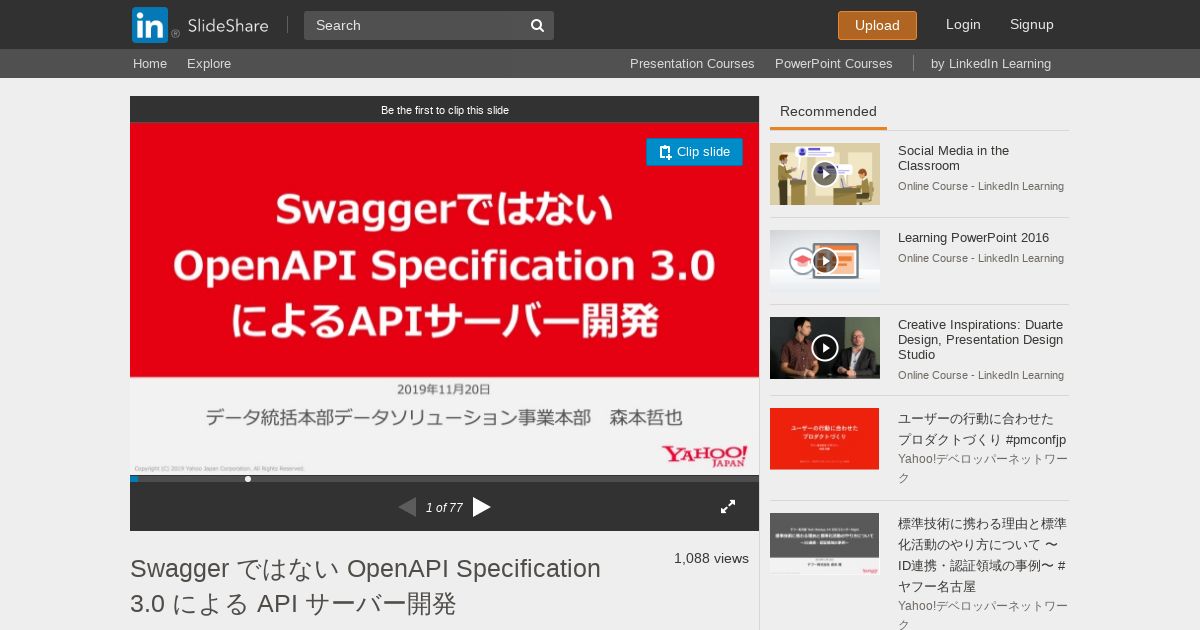The width and height of the screenshot is (1200, 630).
Task: Click the Upload button
Action: [x=877, y=25]
